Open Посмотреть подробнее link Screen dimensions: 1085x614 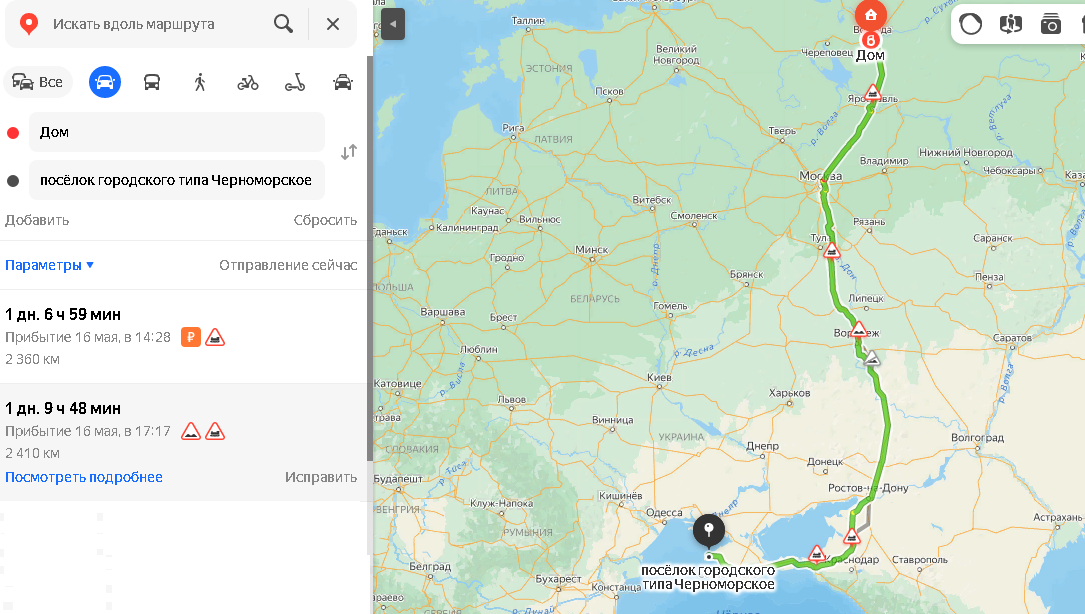[x=84, y=477]
